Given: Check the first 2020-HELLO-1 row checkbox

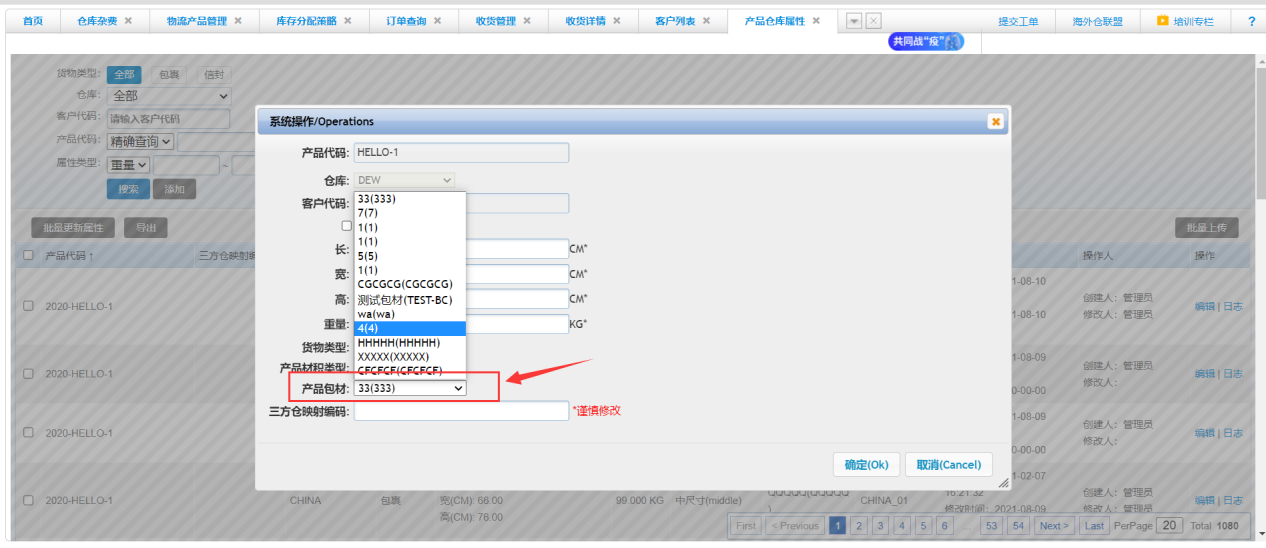Looking at the screenshot, I should (28, 306).
